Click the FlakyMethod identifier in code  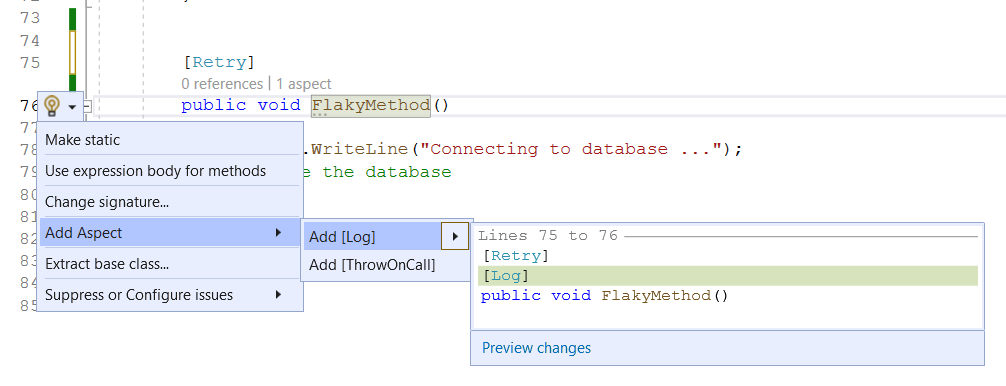371,105
